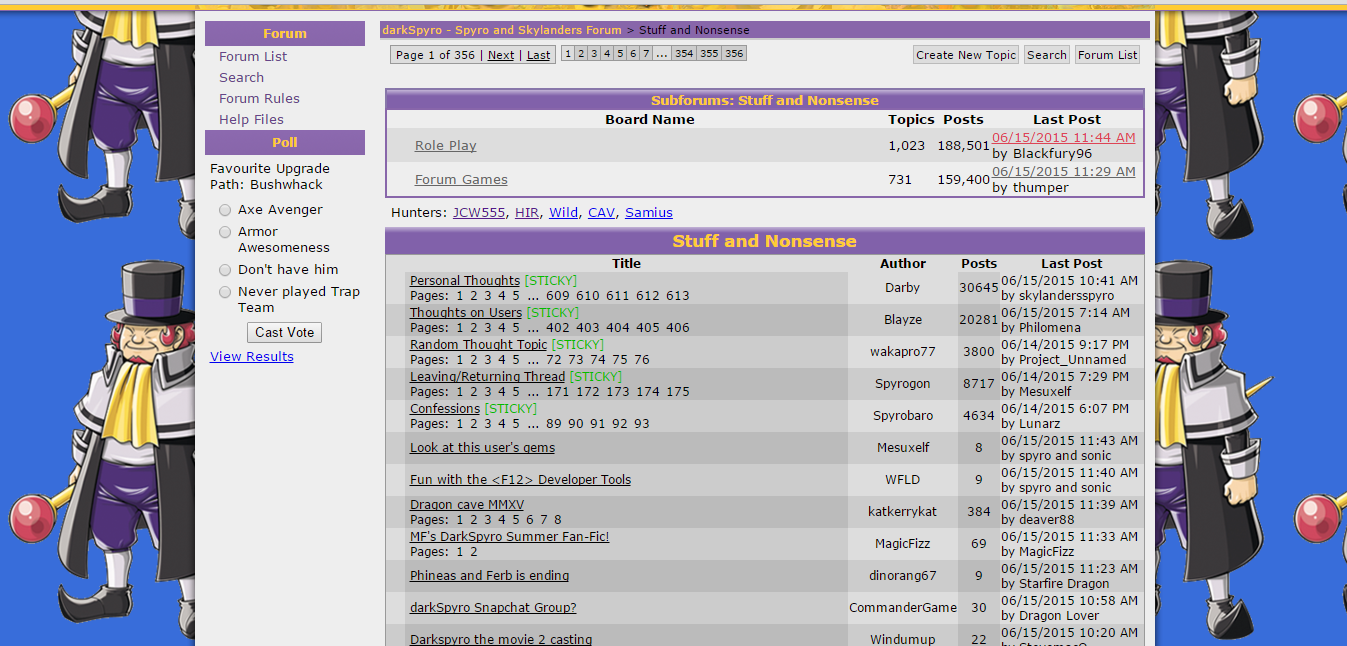
Task: Click author name Spyrogon
Action: [902, 384]
